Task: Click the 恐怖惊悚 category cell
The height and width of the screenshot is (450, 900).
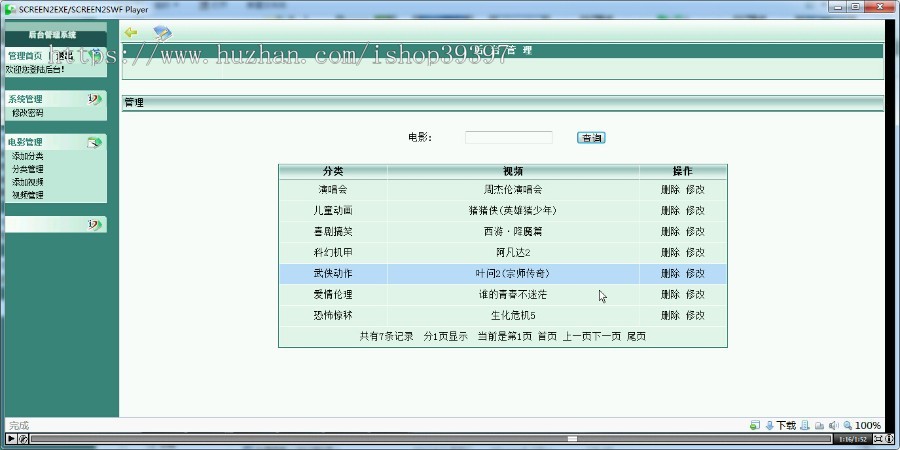Action: 333,316
